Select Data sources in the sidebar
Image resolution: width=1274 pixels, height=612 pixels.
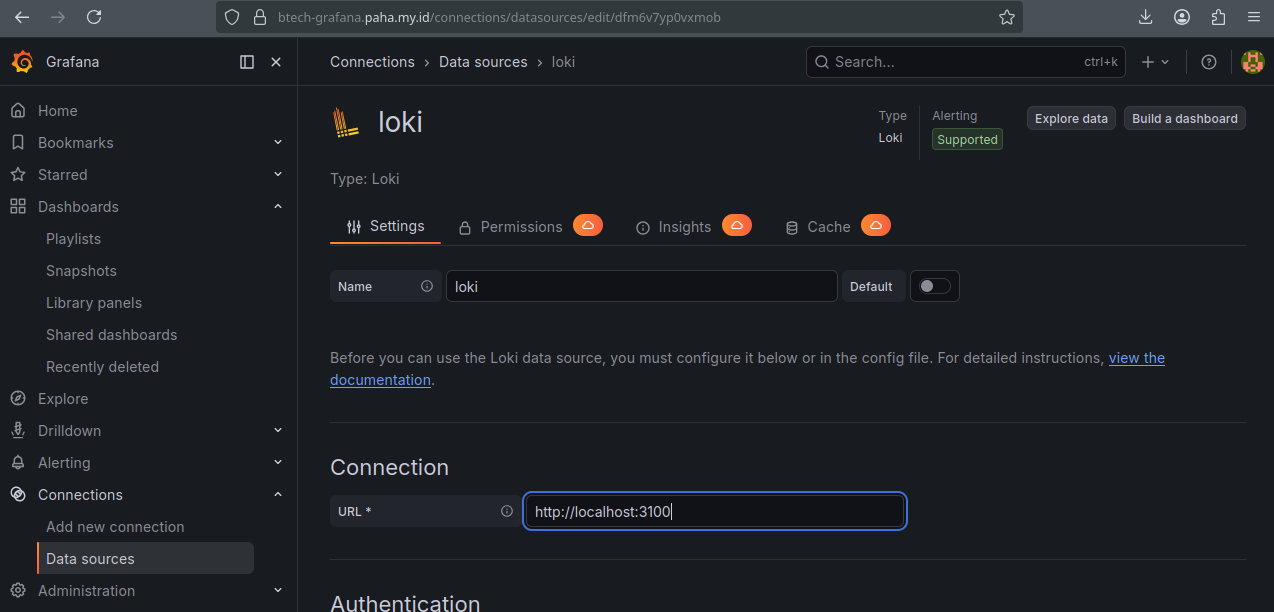coord(145,558)
